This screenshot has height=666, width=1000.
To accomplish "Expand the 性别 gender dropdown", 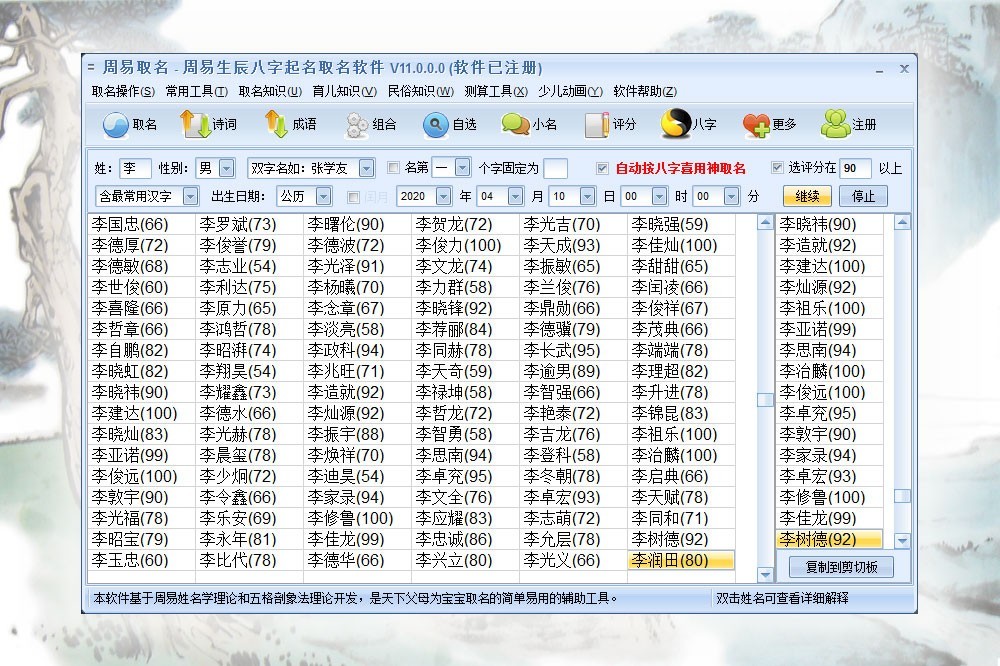I will [x=226, y=168].
